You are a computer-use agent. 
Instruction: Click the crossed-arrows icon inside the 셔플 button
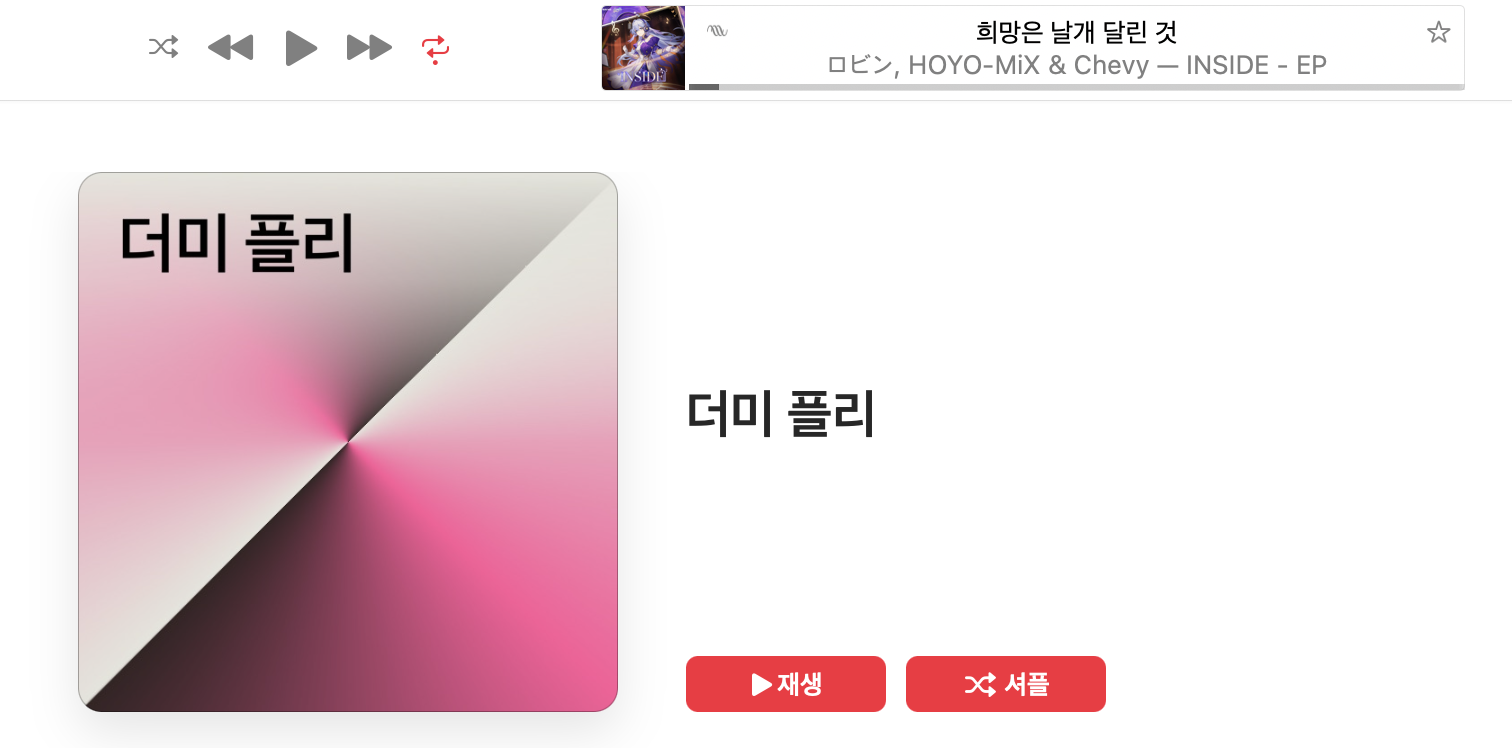click(980, 684)
